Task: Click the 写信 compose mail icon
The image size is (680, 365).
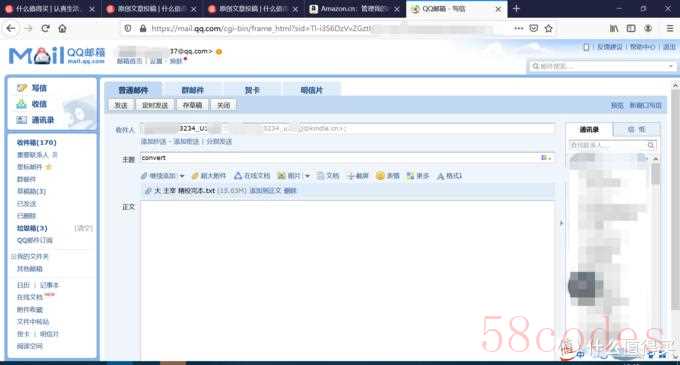Action: [22, 88]
